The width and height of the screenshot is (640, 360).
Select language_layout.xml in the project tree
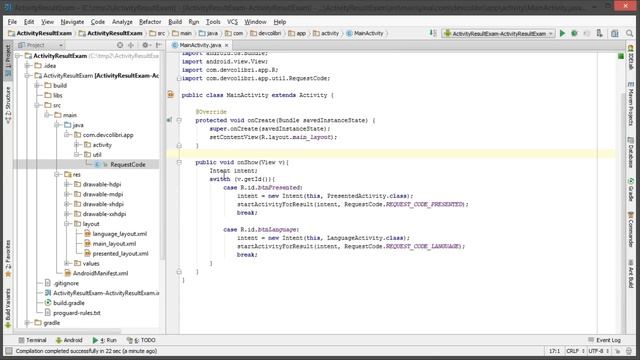[120, 234]
